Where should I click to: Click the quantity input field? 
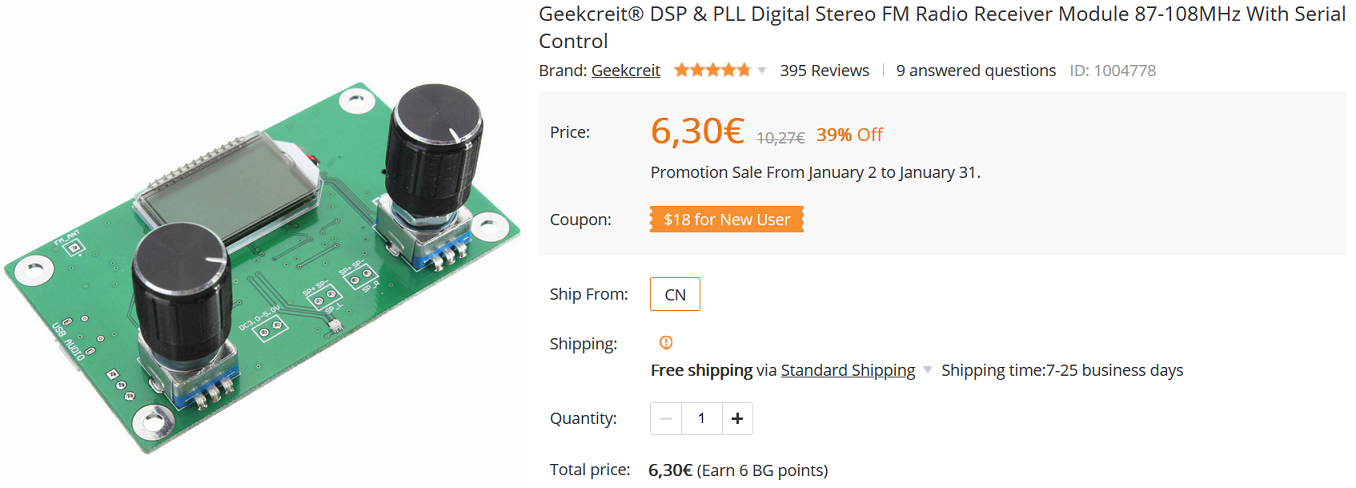701,418
